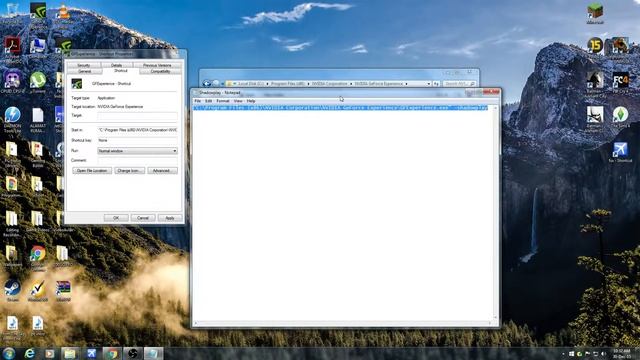
Task: Click the Explorer Back navigation button
Action: coord(207,83)
